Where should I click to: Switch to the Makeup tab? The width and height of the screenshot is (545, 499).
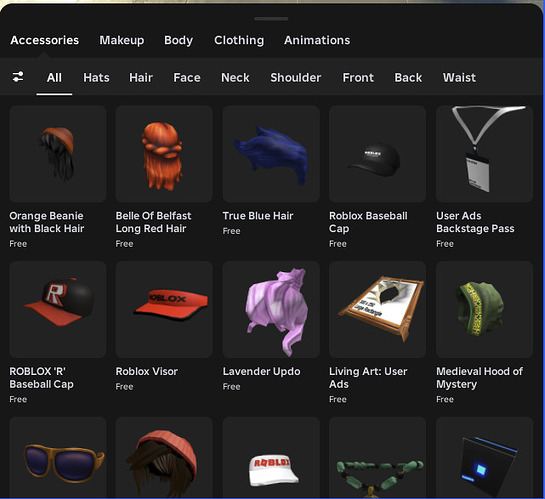click(122, 40)
